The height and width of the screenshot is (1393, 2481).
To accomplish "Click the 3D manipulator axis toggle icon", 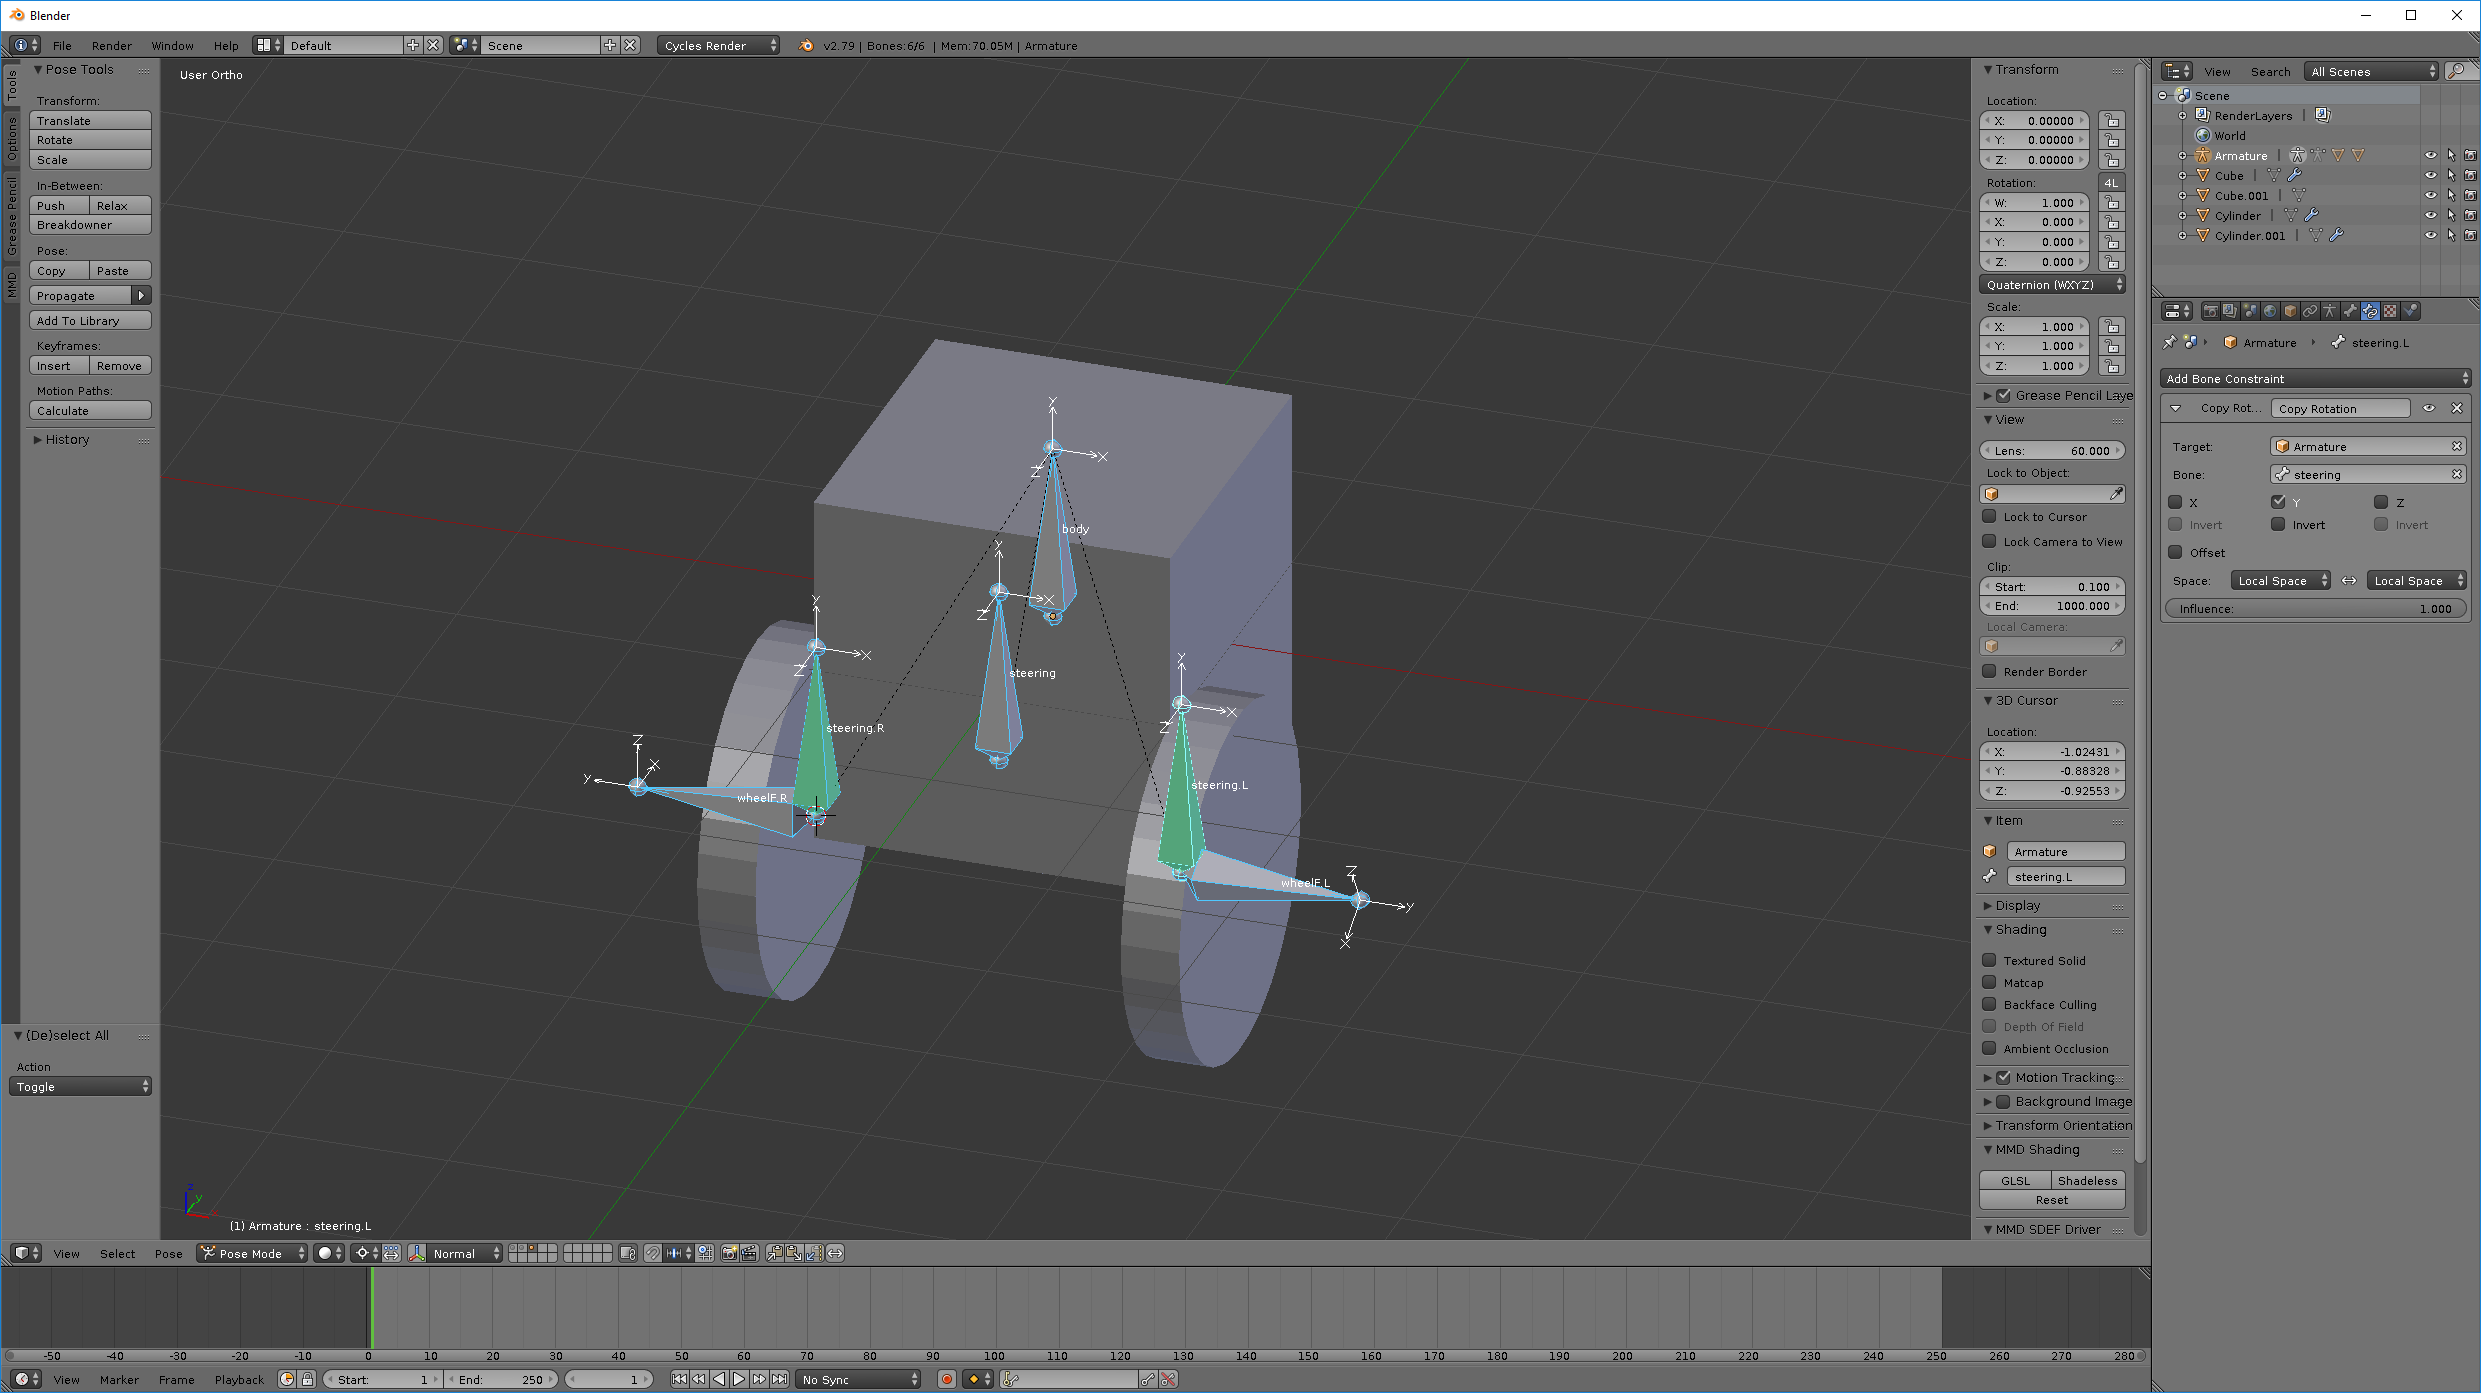I will click(x=417, y=1253).
